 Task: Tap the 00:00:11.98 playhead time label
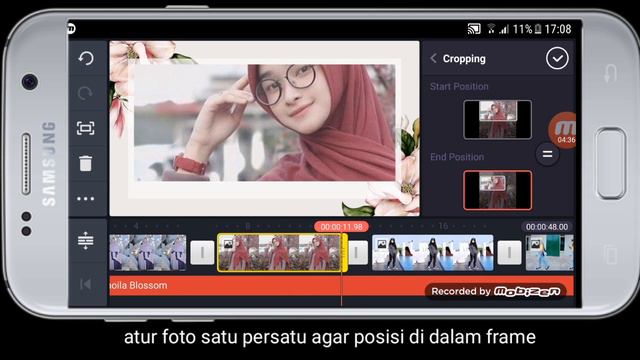(342, 227)
